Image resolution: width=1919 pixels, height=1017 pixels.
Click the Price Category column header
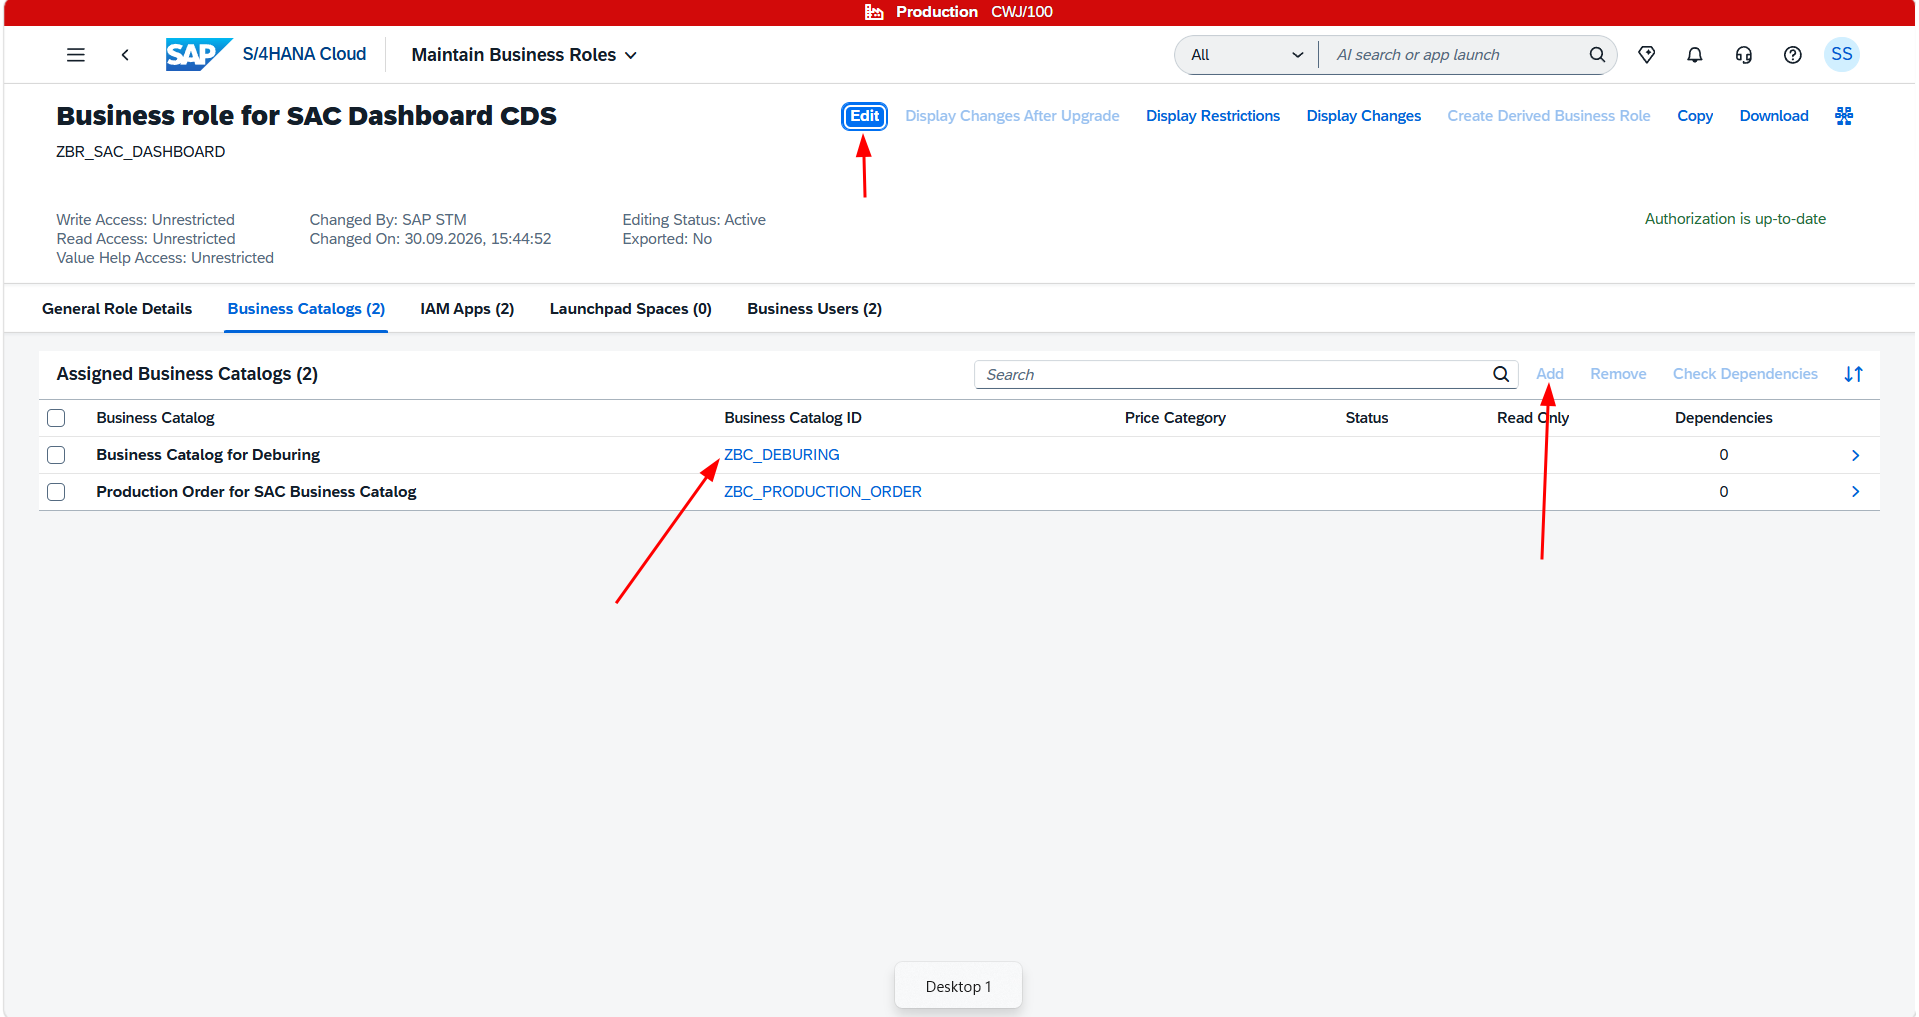click(1175, 418)
